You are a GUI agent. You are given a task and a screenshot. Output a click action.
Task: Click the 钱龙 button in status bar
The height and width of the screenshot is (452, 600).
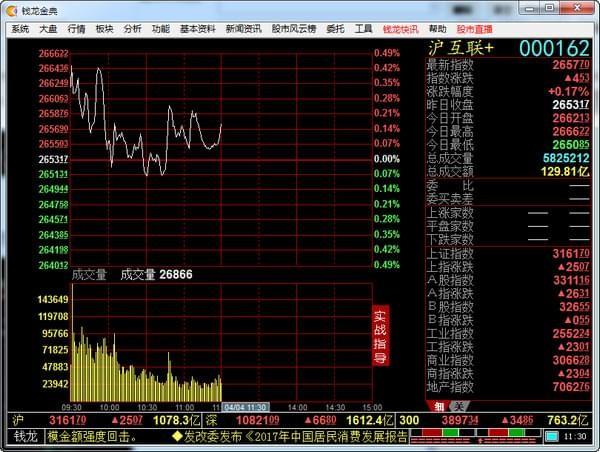click(x=26, y=437)
